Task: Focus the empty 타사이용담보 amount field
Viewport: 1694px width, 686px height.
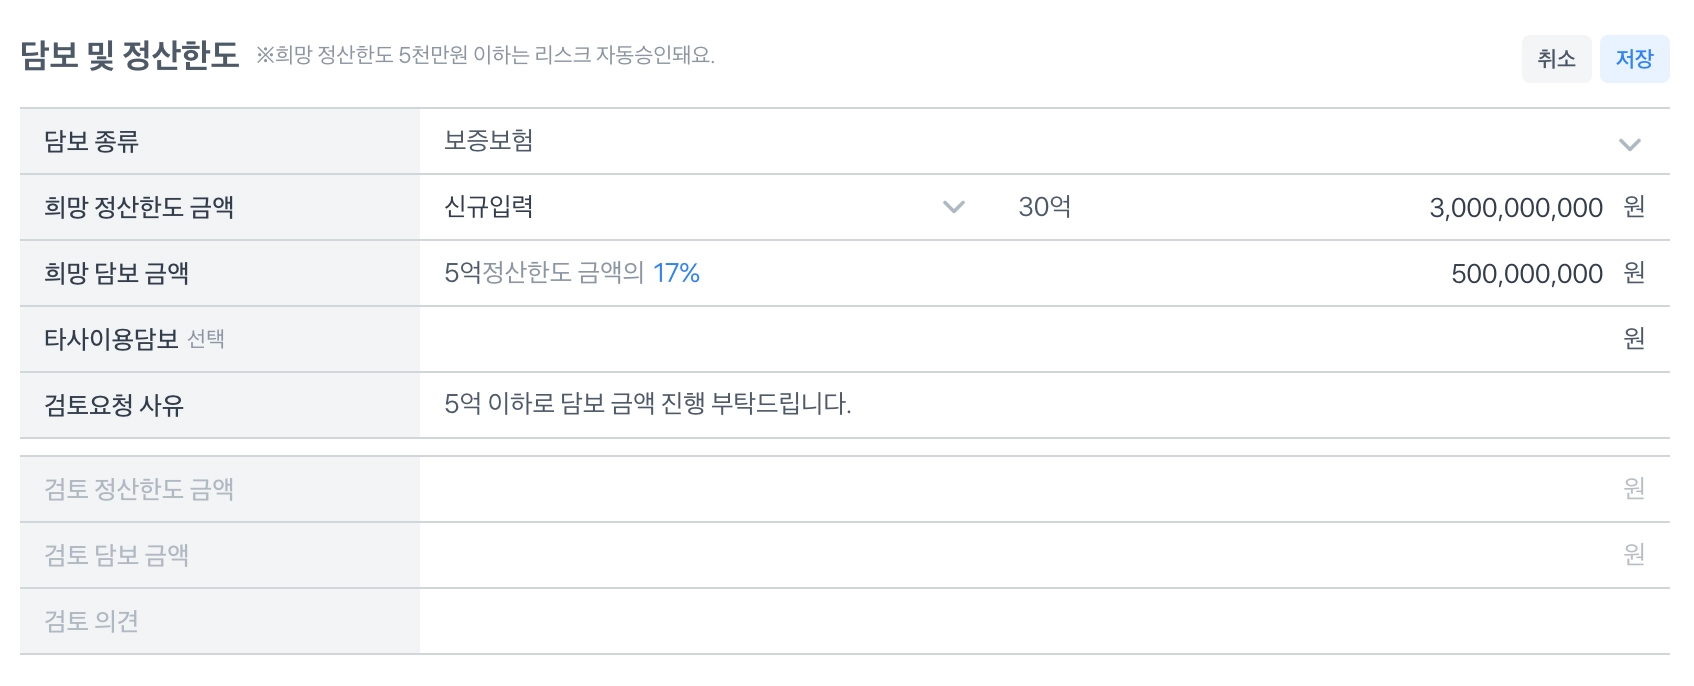Action: tap(1020, 339)
